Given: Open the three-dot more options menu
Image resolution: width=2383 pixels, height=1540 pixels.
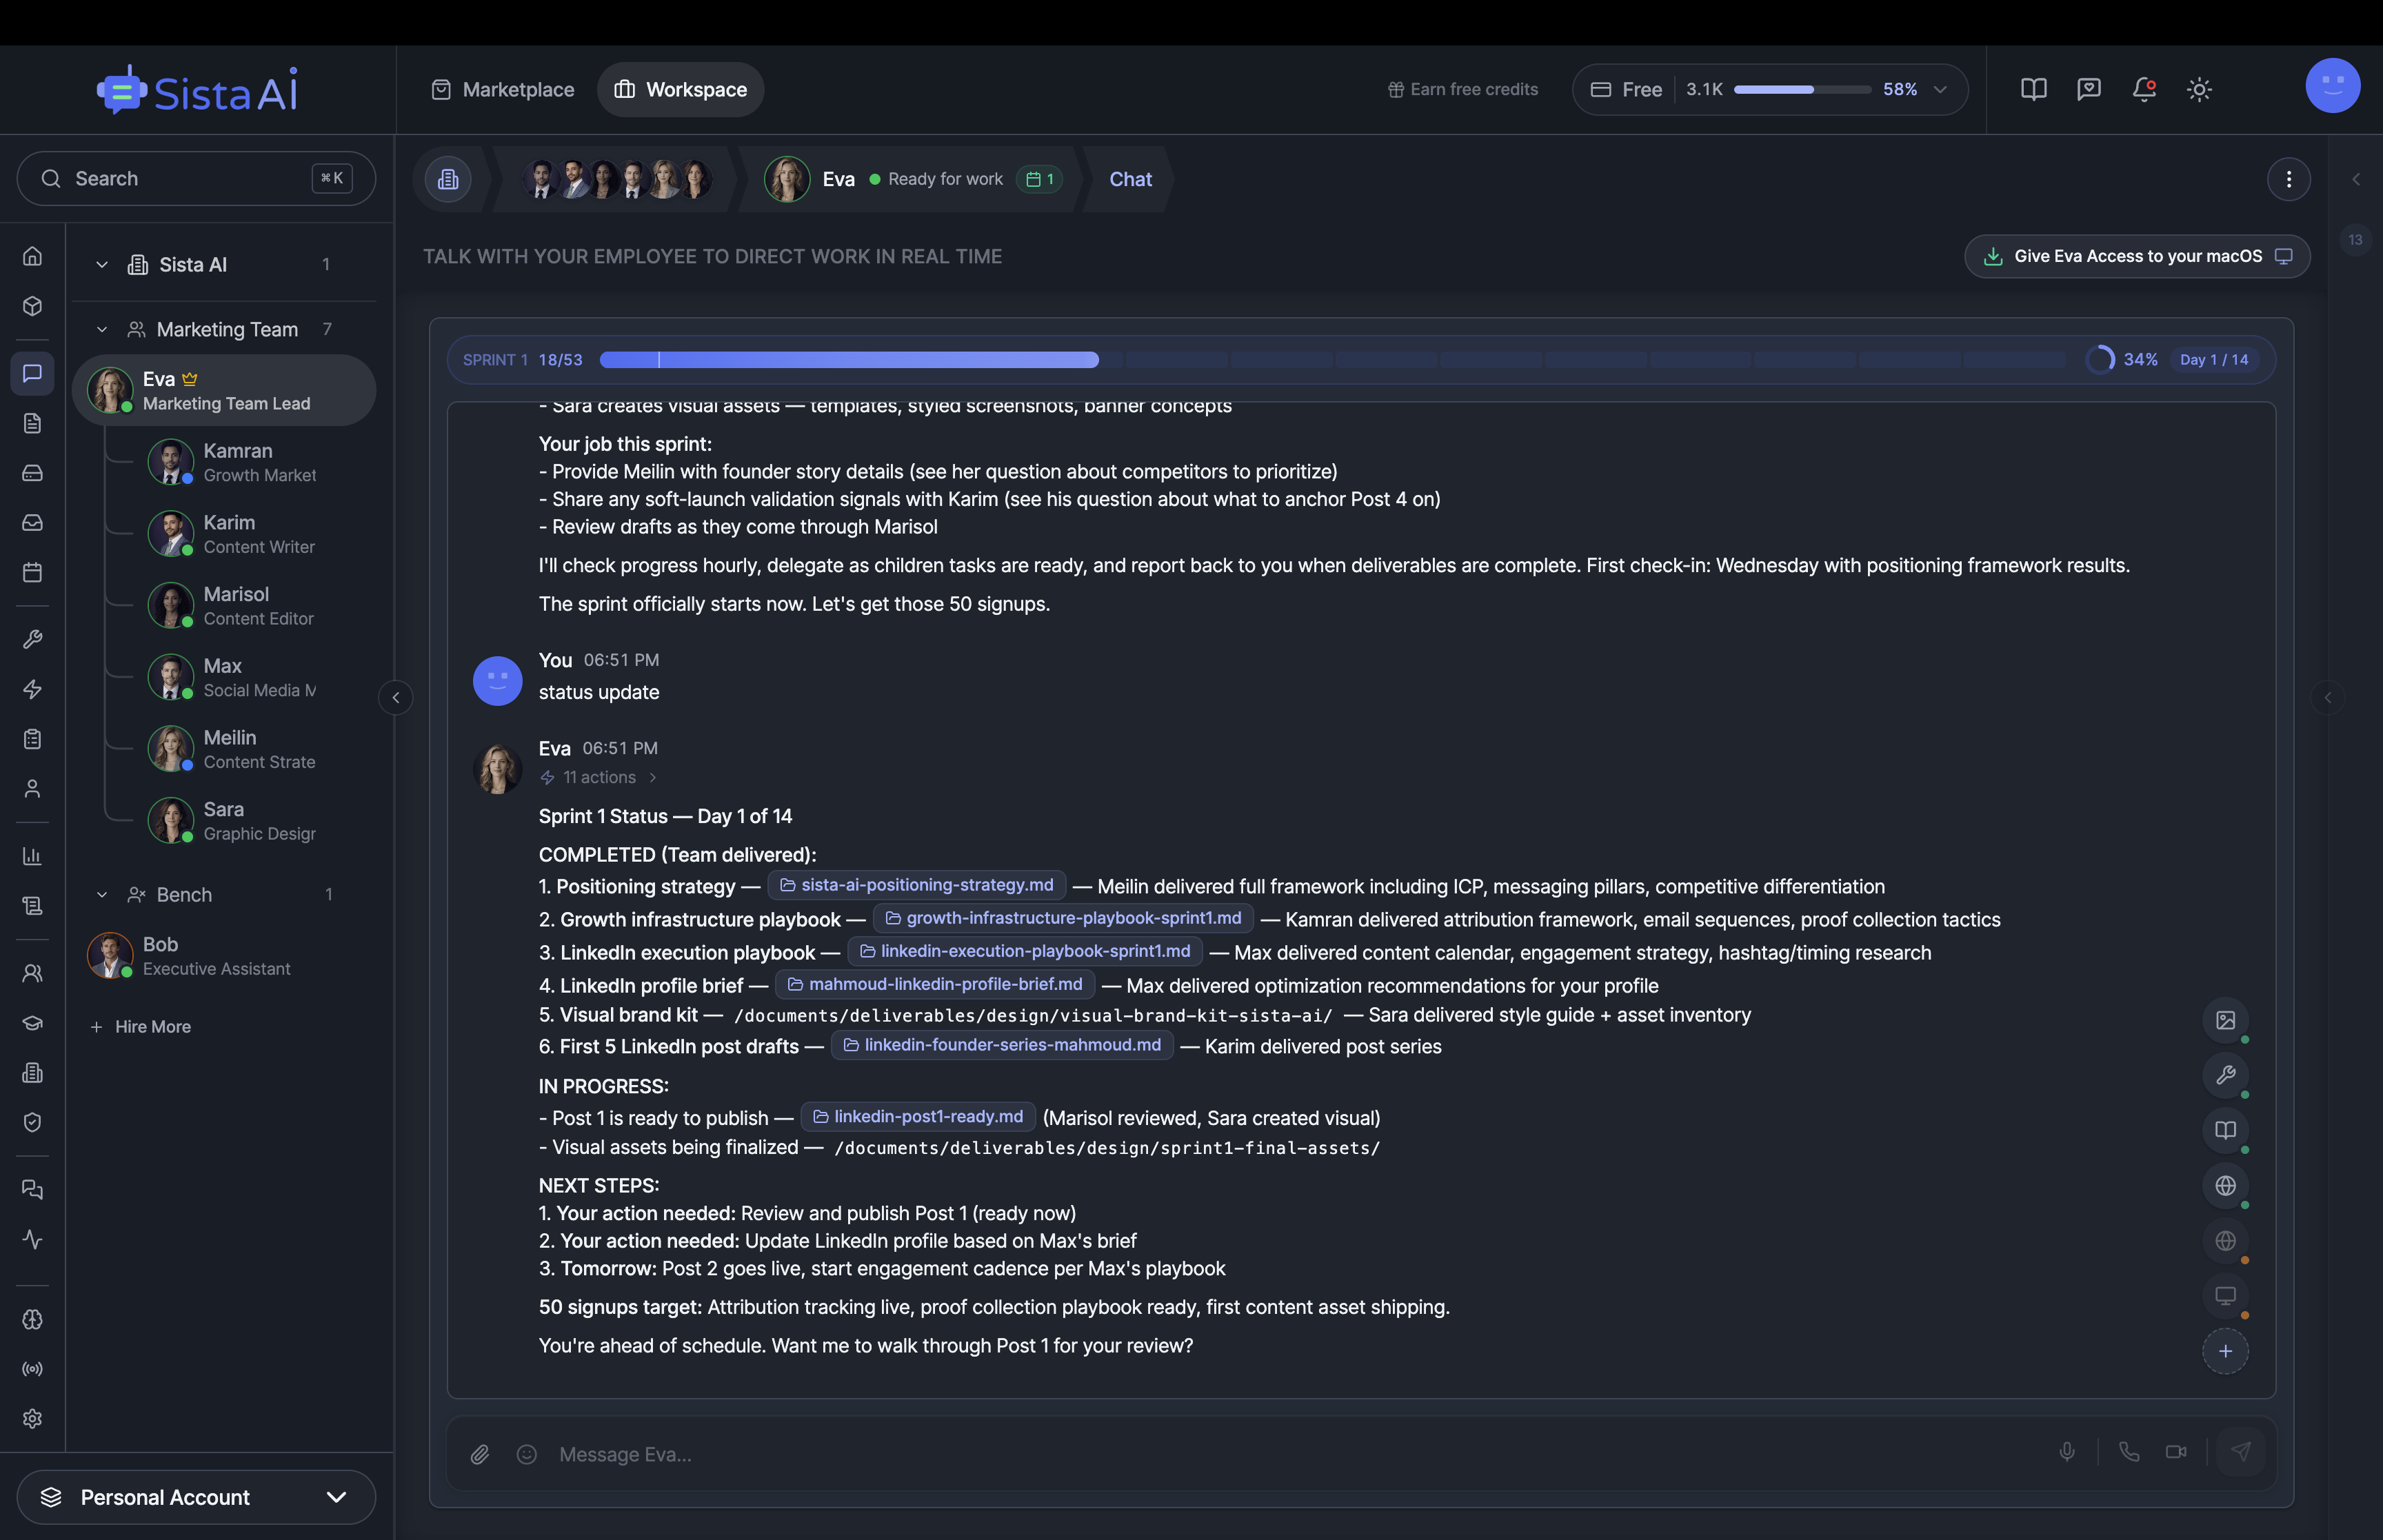Looking at the screenshot, I should pyautogui.click(x=2288, y=180).
